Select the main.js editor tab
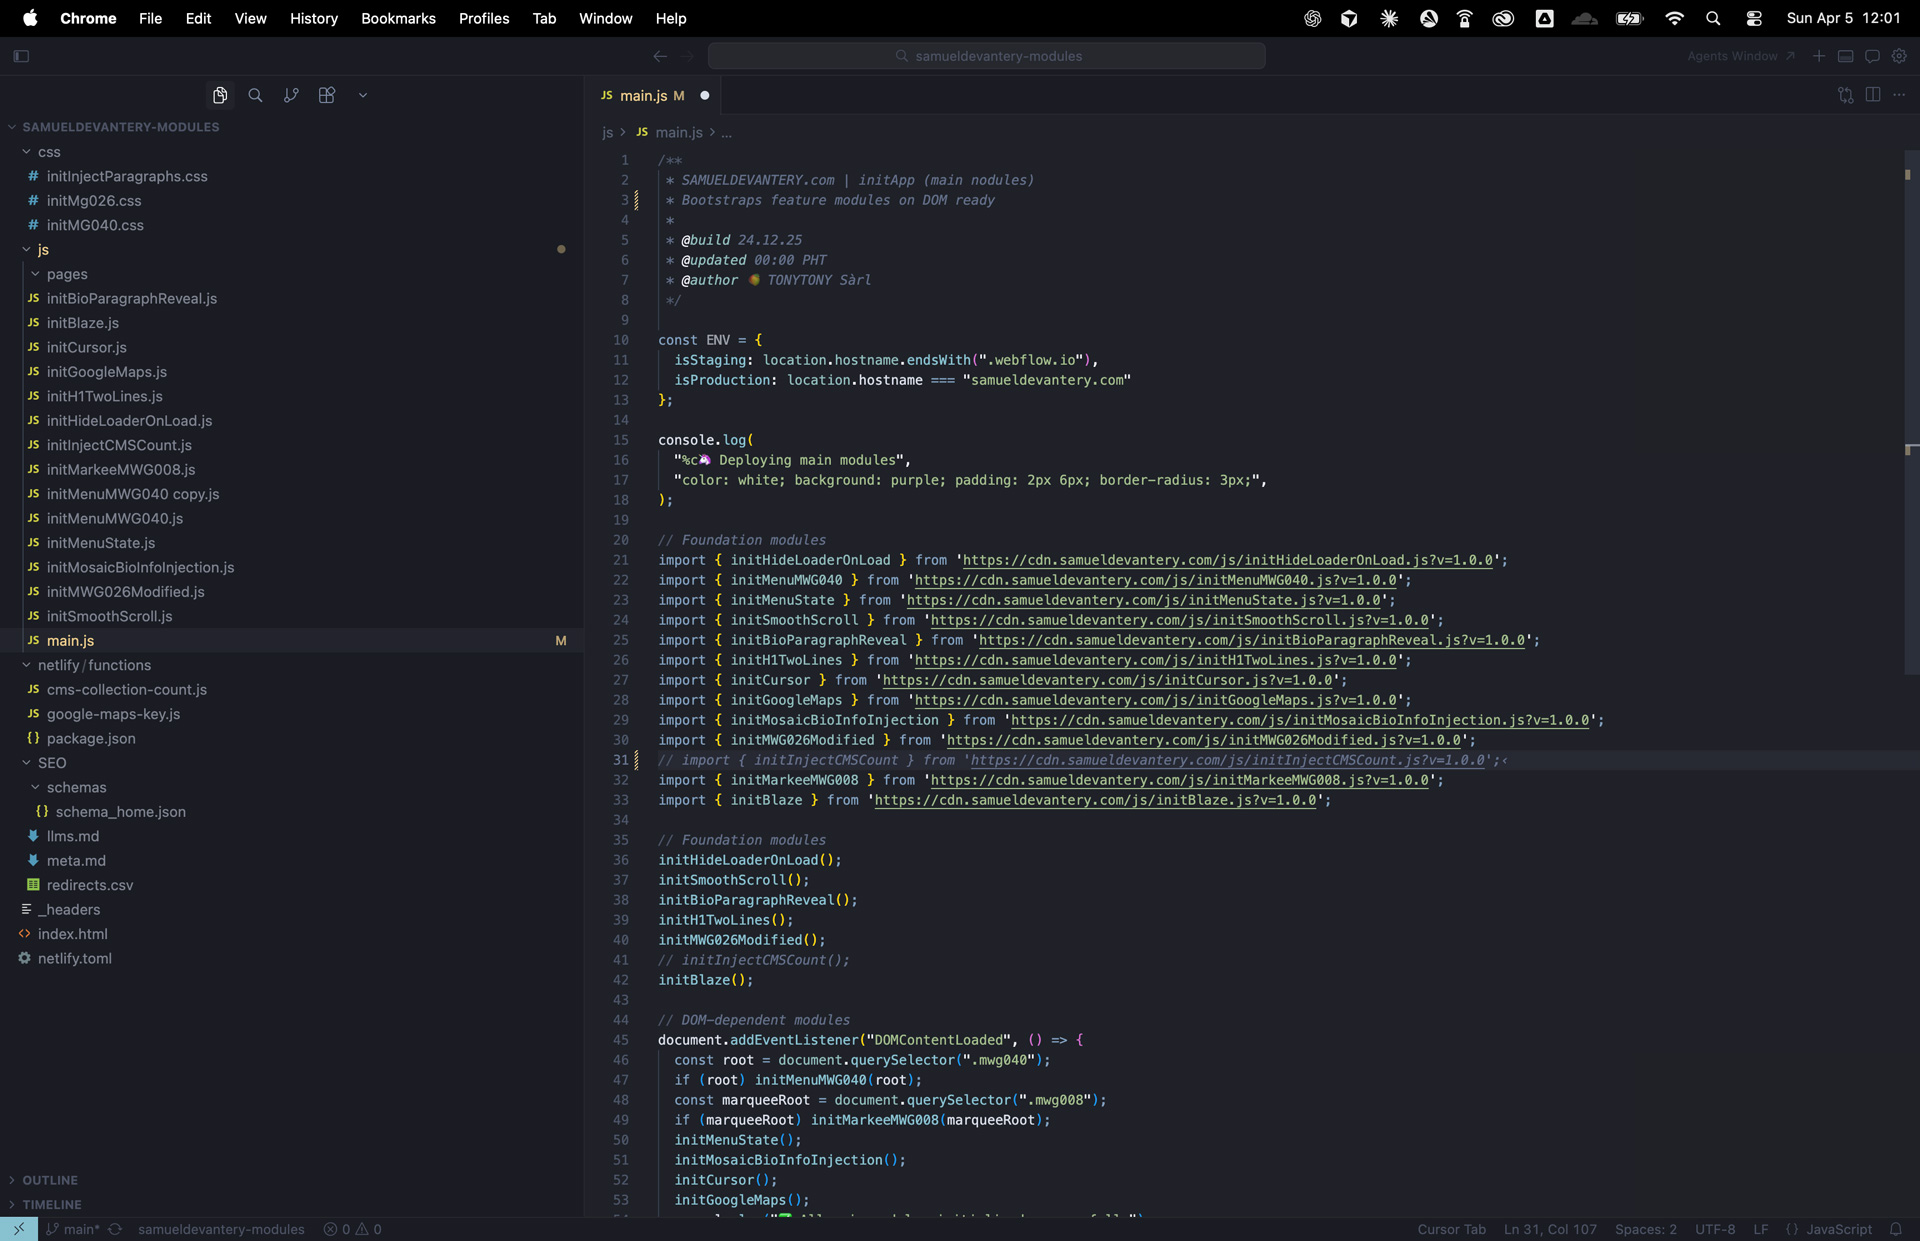 point(642,96)
